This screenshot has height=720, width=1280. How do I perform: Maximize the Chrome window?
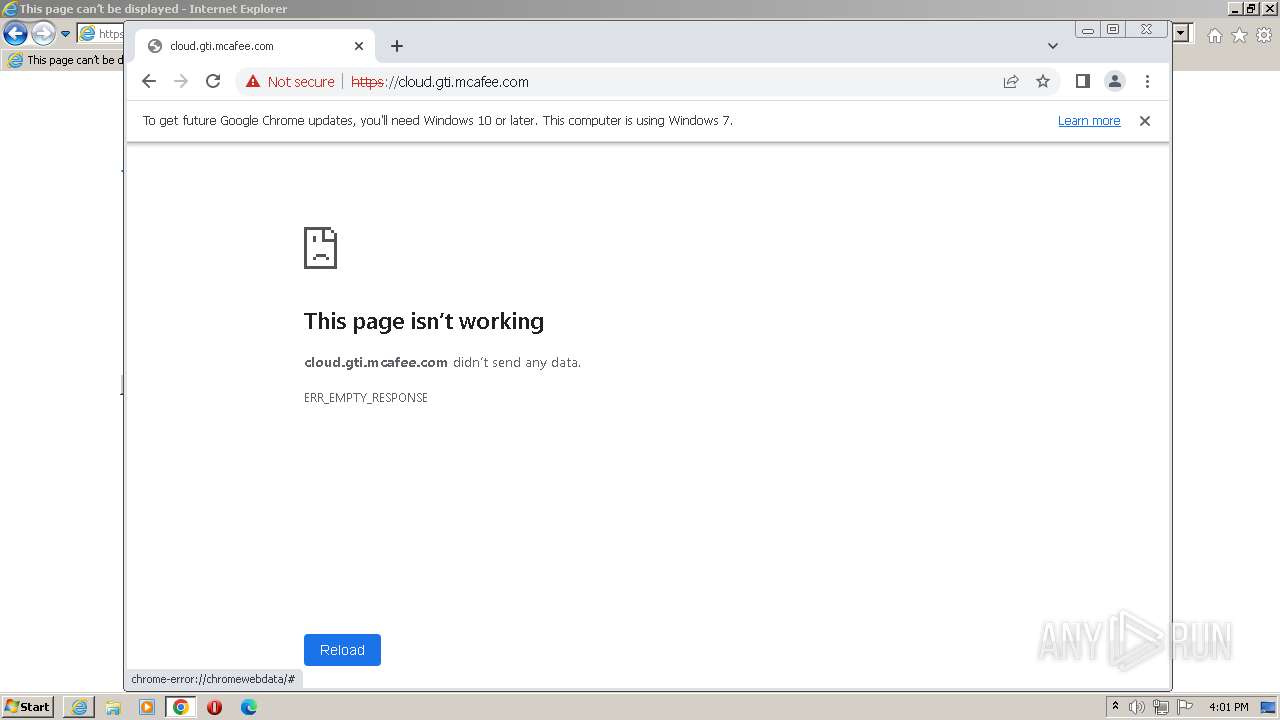pyautogui.click(x=1113, y=30)
